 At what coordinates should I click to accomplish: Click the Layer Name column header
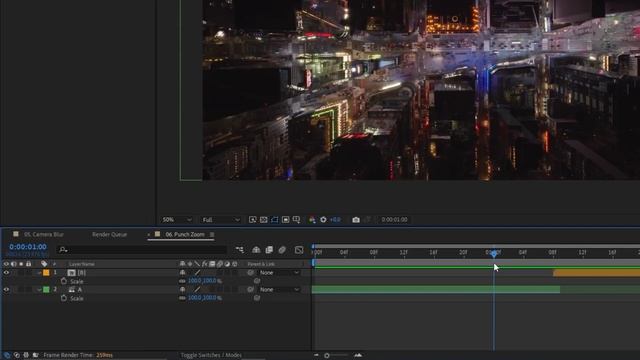point(82,264)
